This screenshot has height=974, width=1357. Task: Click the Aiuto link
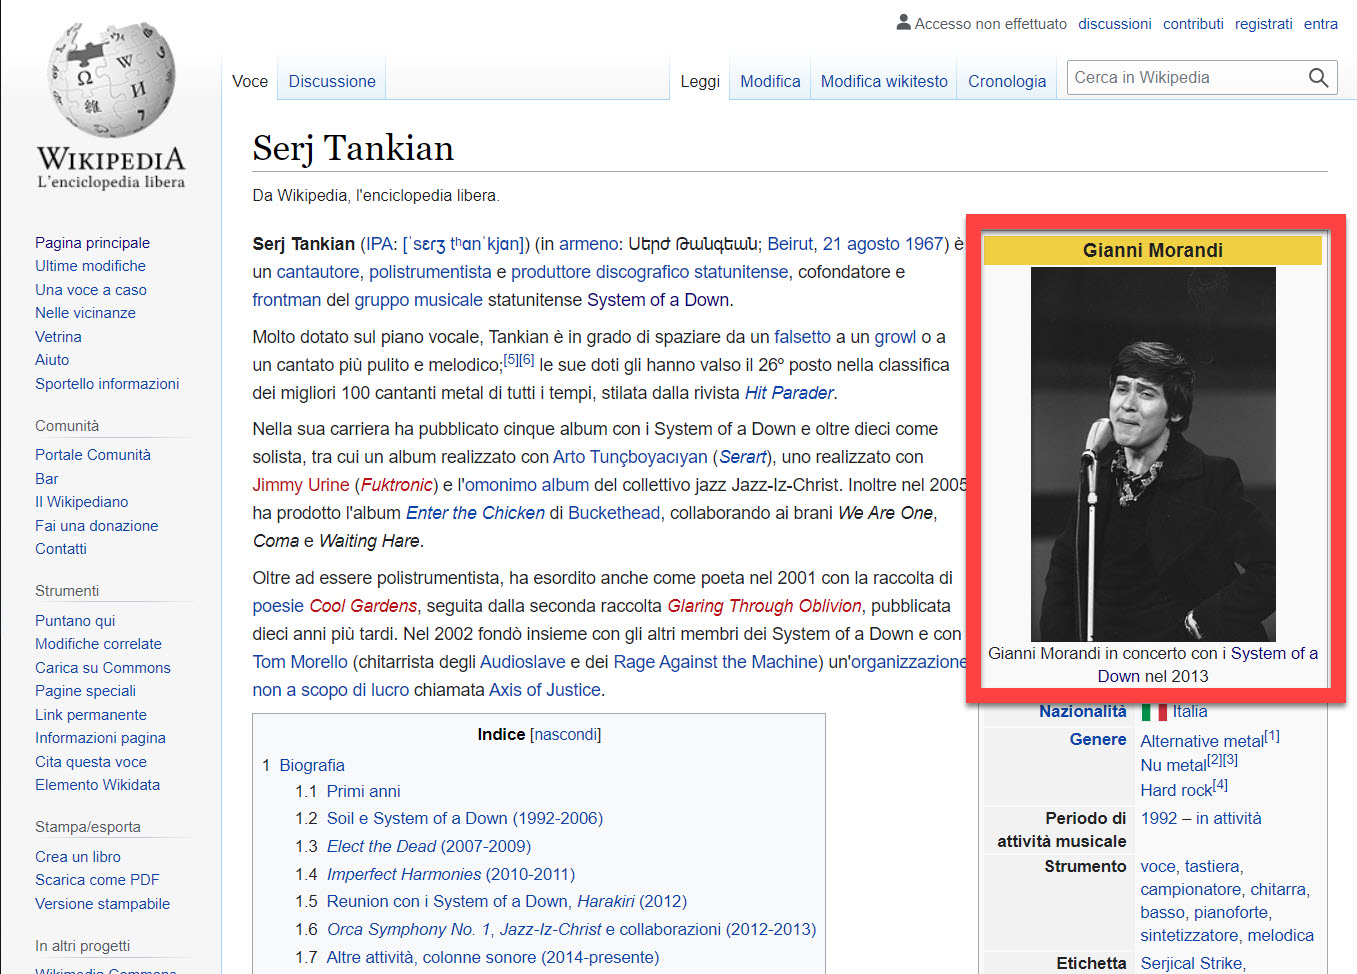coord(52,360)
